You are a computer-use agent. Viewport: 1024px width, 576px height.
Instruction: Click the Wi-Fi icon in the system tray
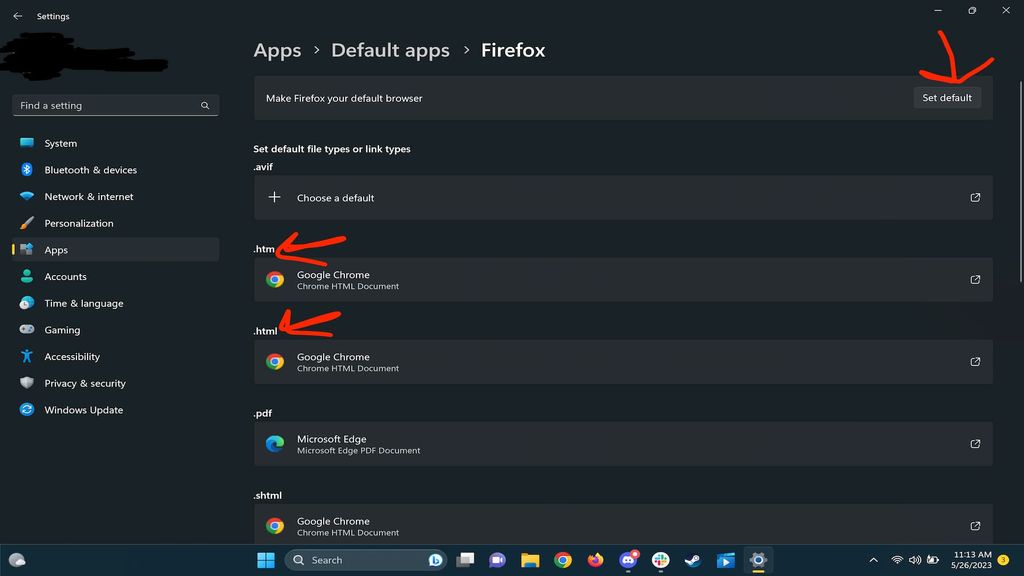(x=898, y=560)
